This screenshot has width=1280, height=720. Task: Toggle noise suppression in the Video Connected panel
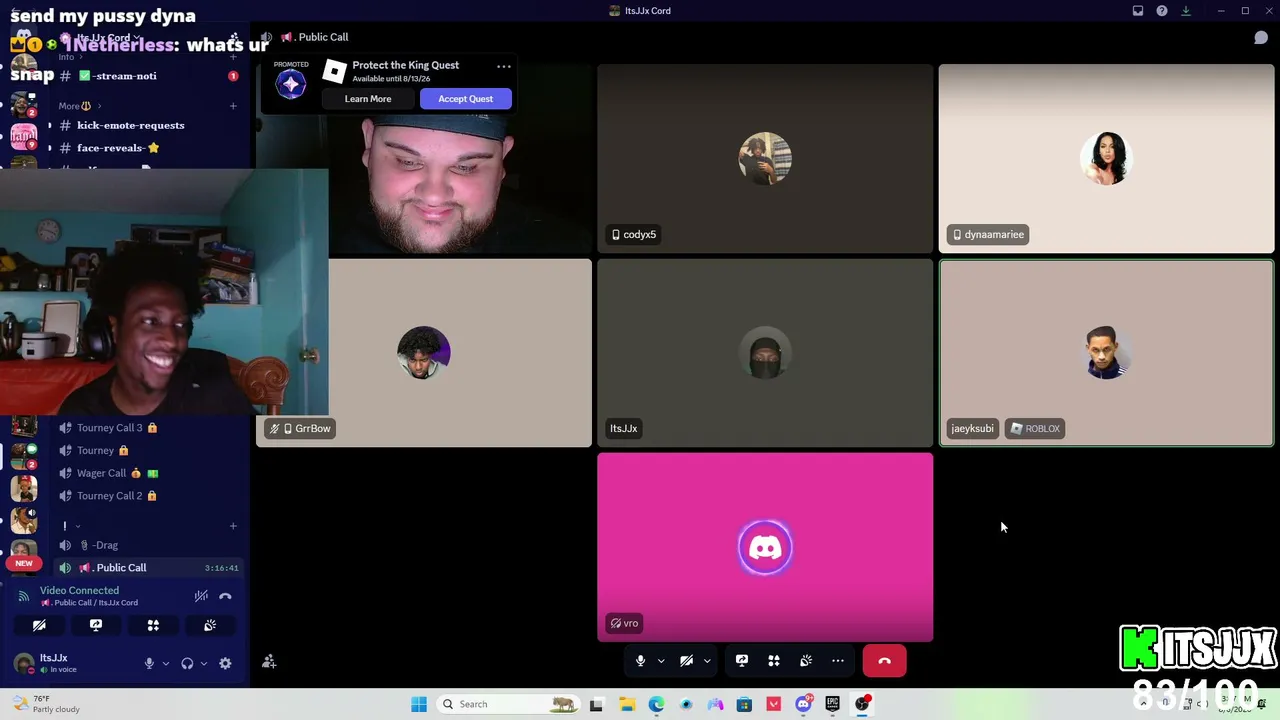(201, 596)
